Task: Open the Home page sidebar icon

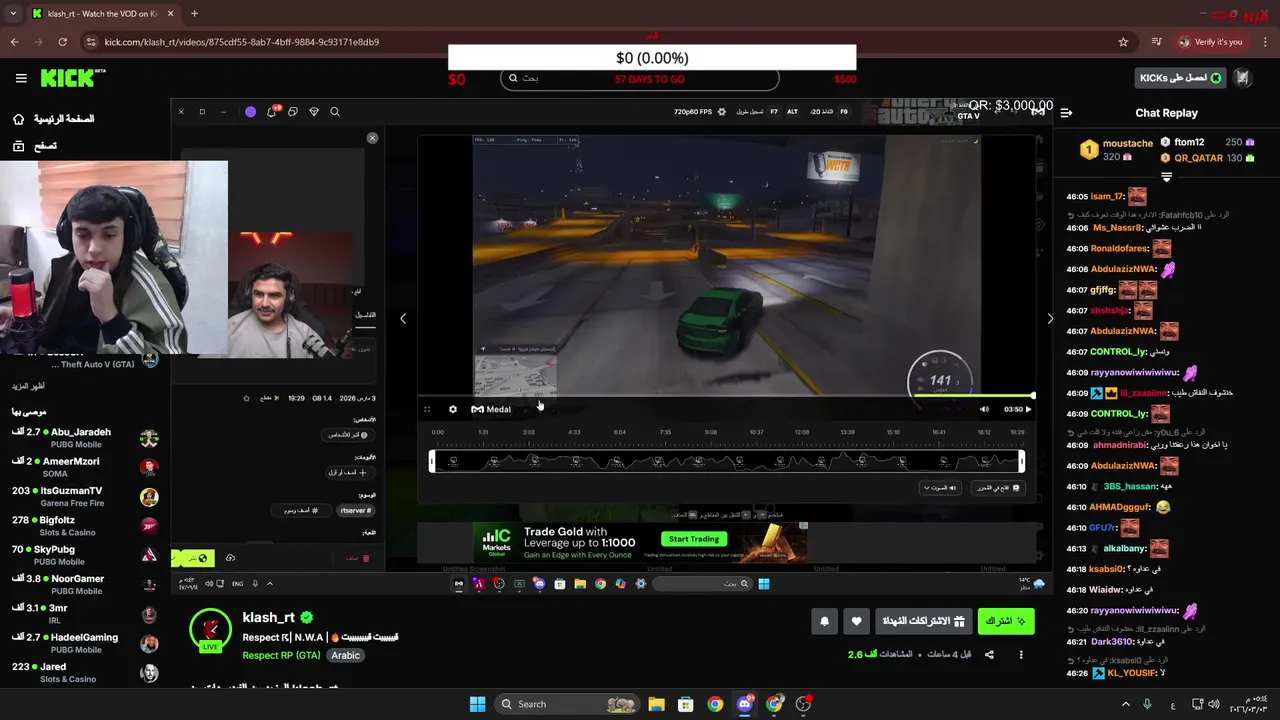Action: point(18,119)
